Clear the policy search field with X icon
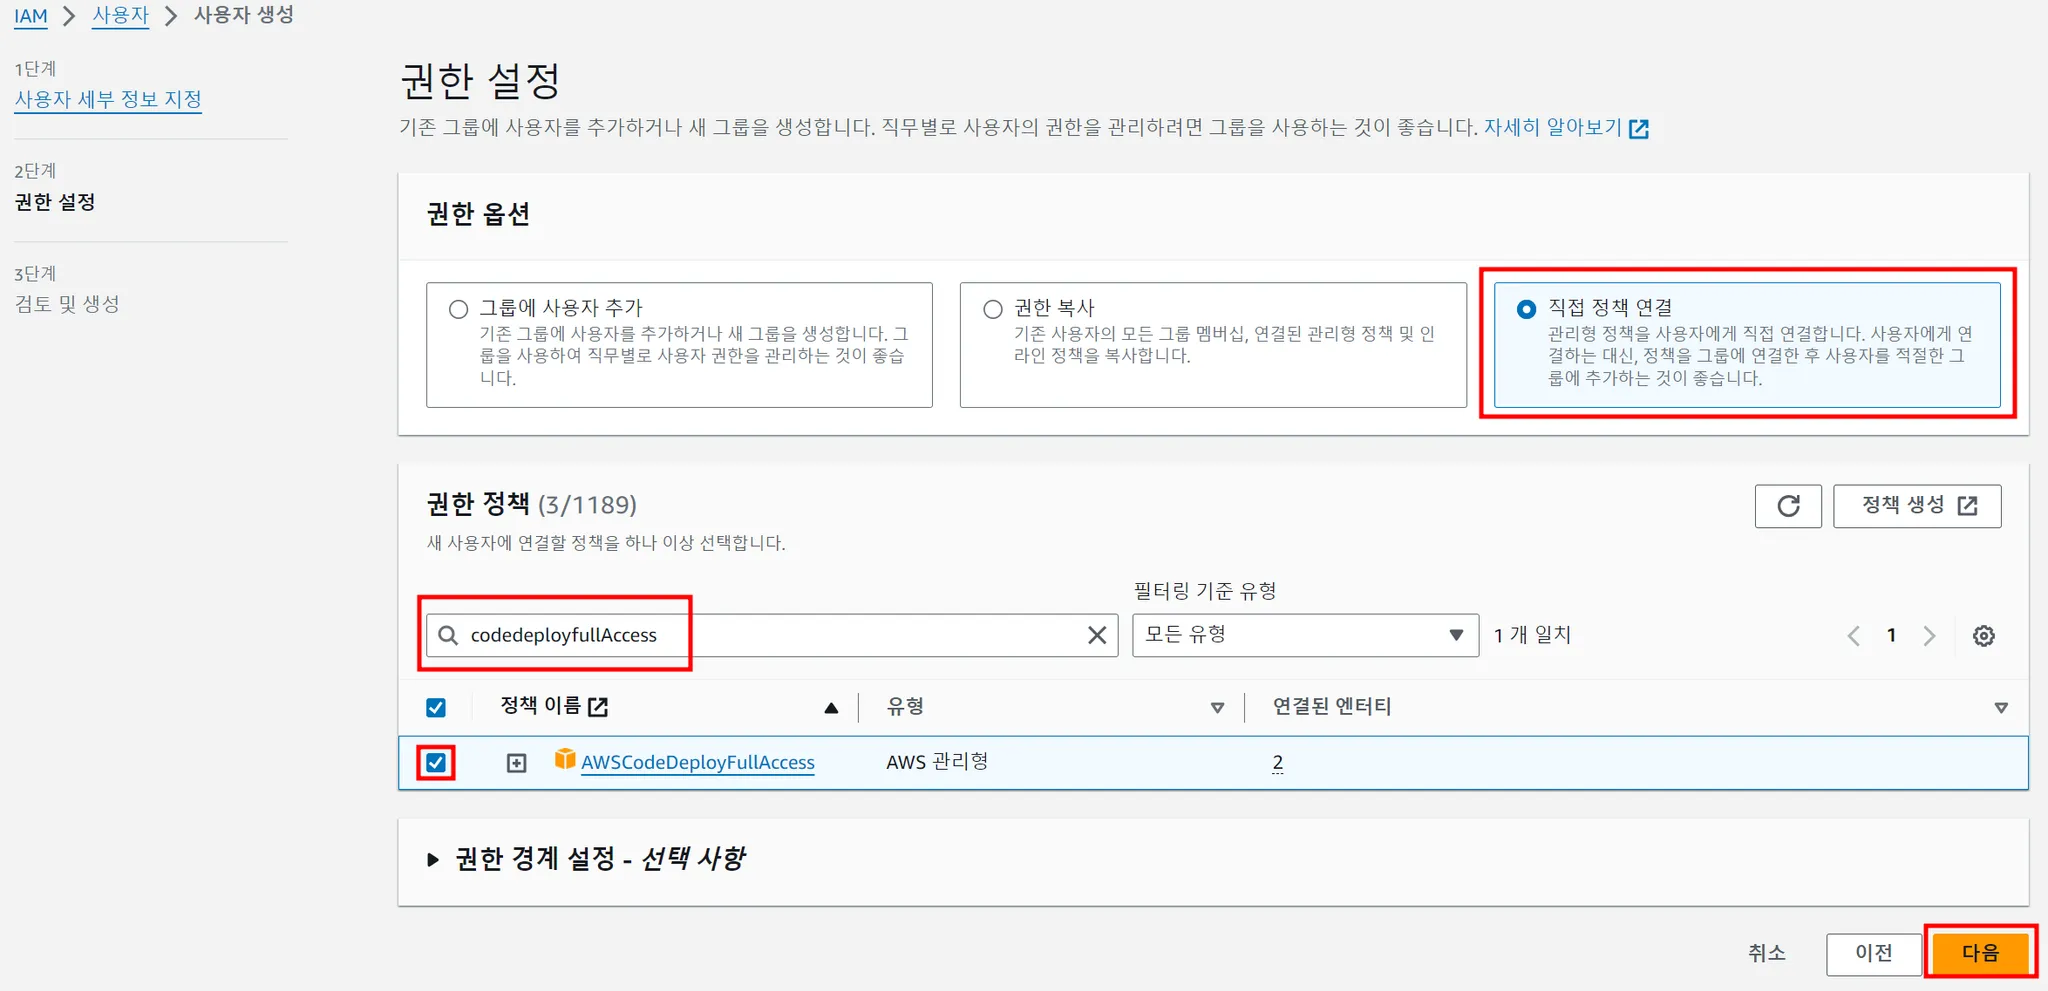The width and height of the screenshot is (2048, 991). 1097,635
